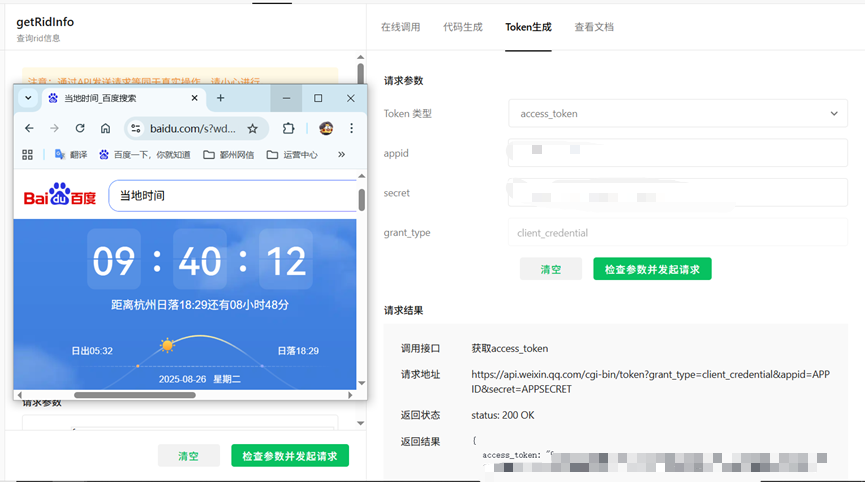This screenshot has height=482, width=865.
Task: Go to the browser home page
Action: tap(105, 128)
